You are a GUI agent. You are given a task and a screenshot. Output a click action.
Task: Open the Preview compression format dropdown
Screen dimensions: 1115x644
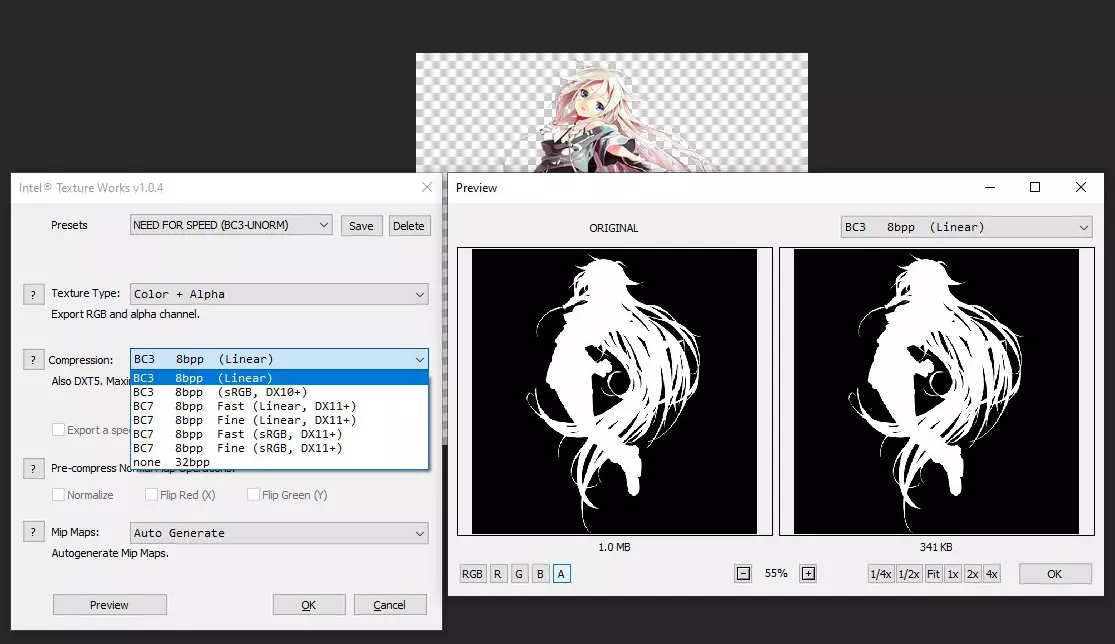(x=966, y=227)
